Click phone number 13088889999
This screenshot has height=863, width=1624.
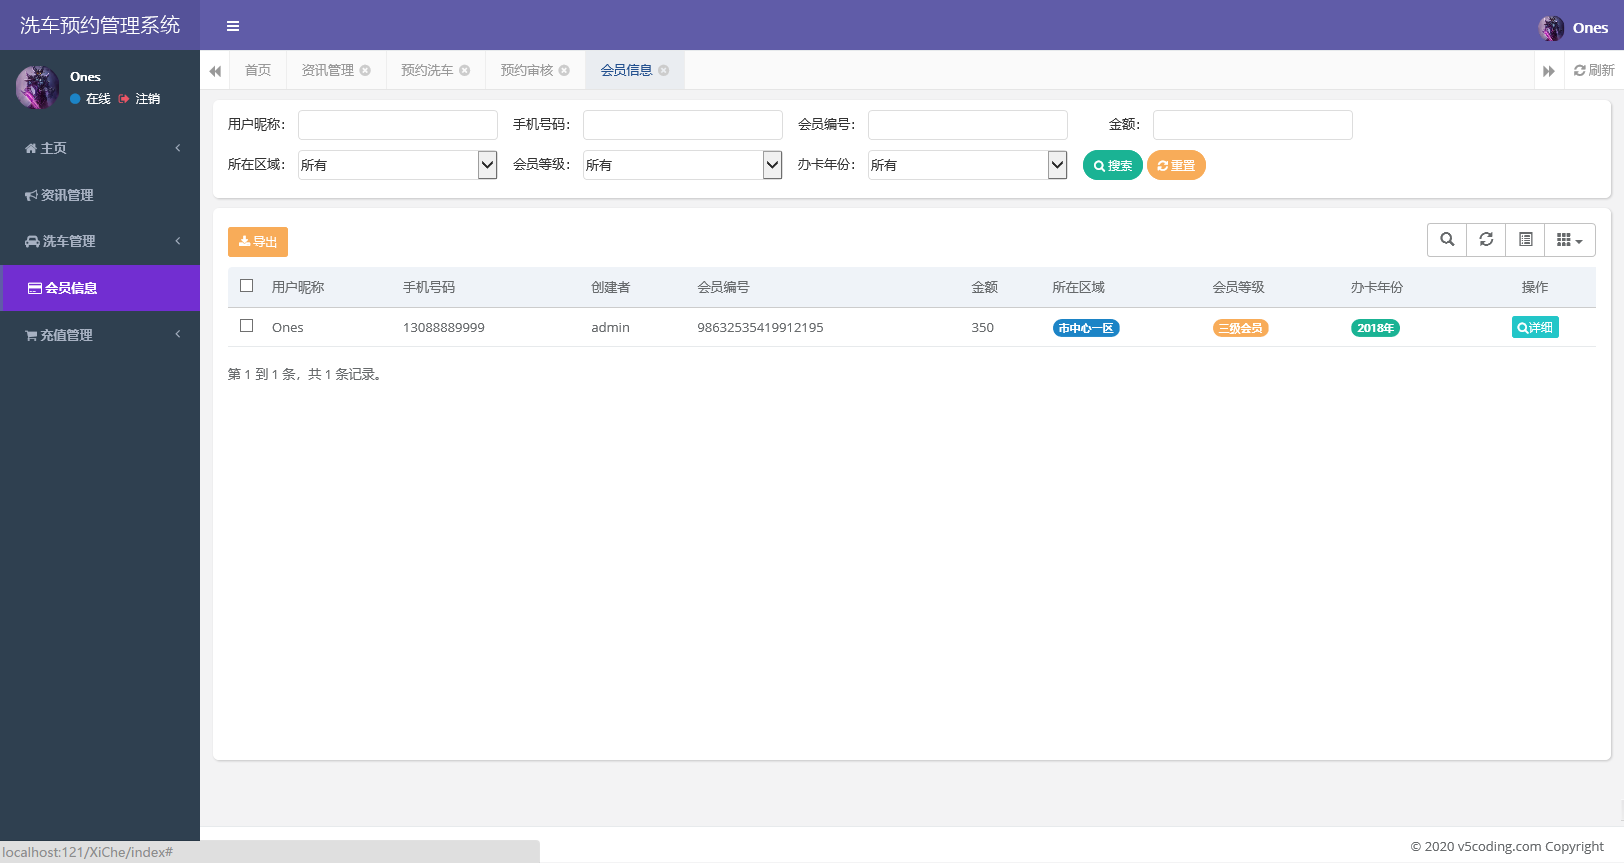coord(444,328)
